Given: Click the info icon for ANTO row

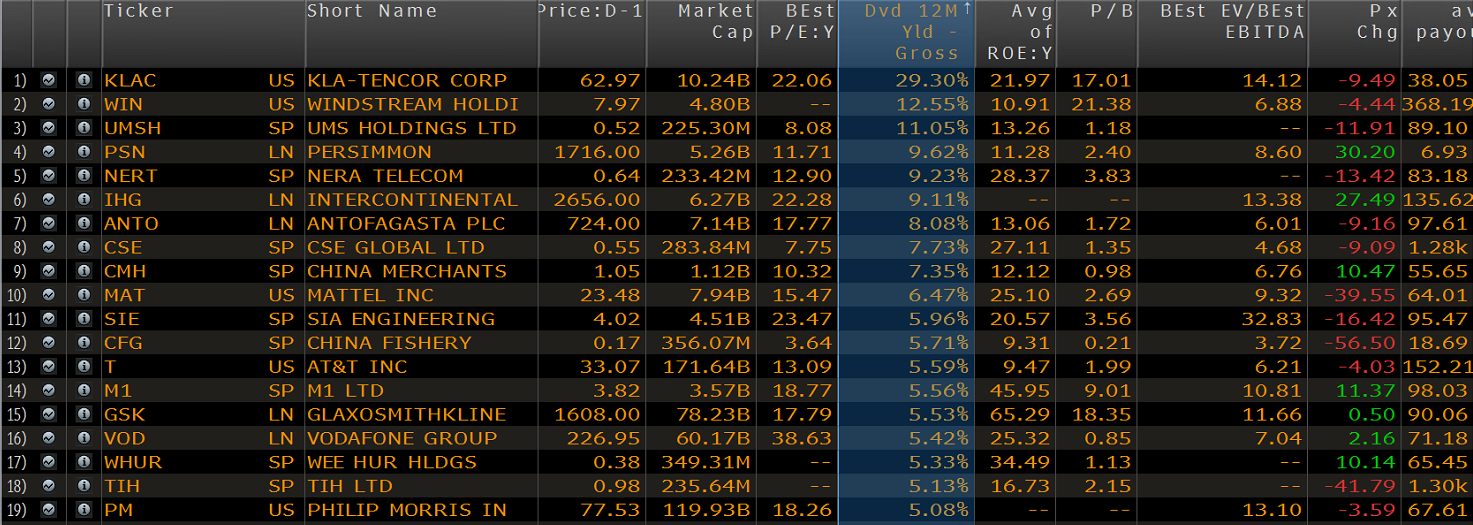Looking at the screenshot, I should (x=84, y=223).
